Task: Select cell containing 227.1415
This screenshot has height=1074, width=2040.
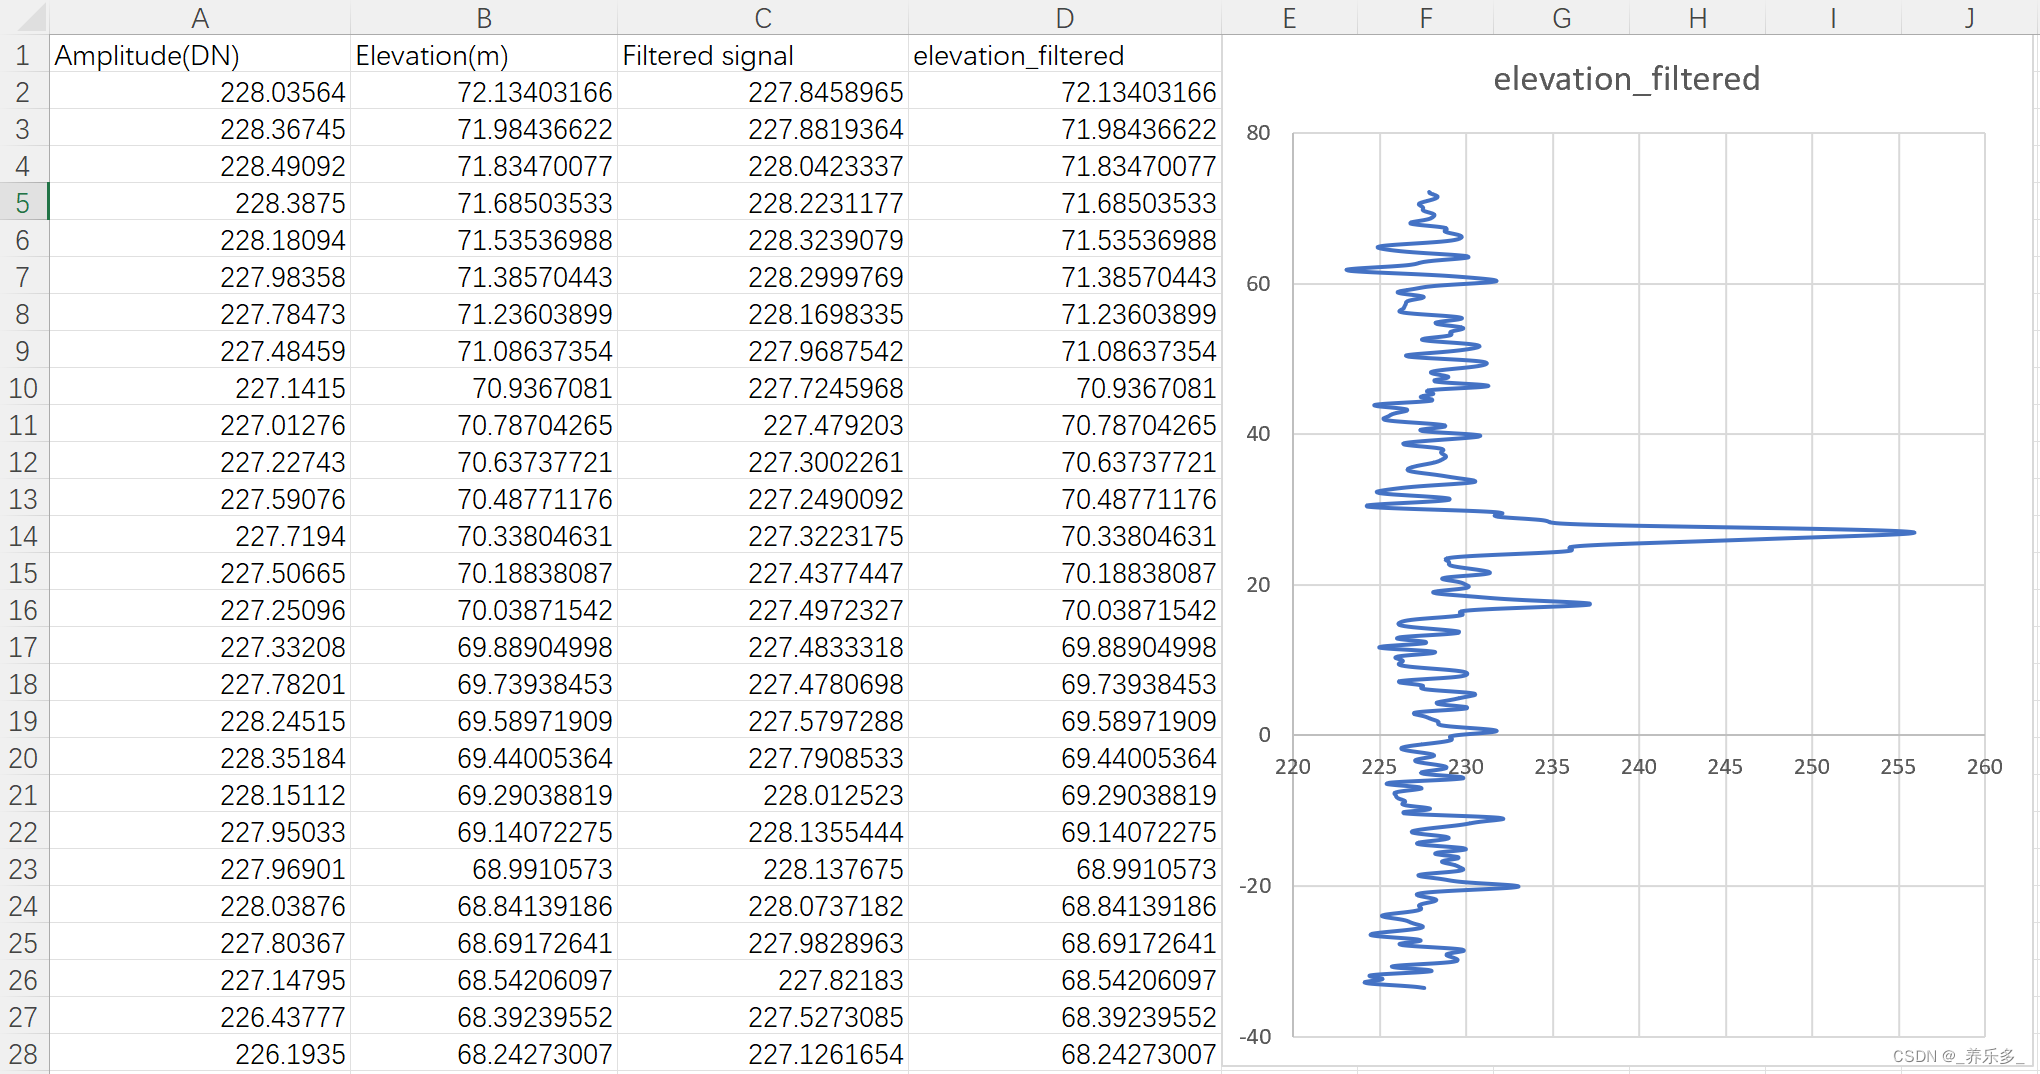Action: click(x=200, y=388)
